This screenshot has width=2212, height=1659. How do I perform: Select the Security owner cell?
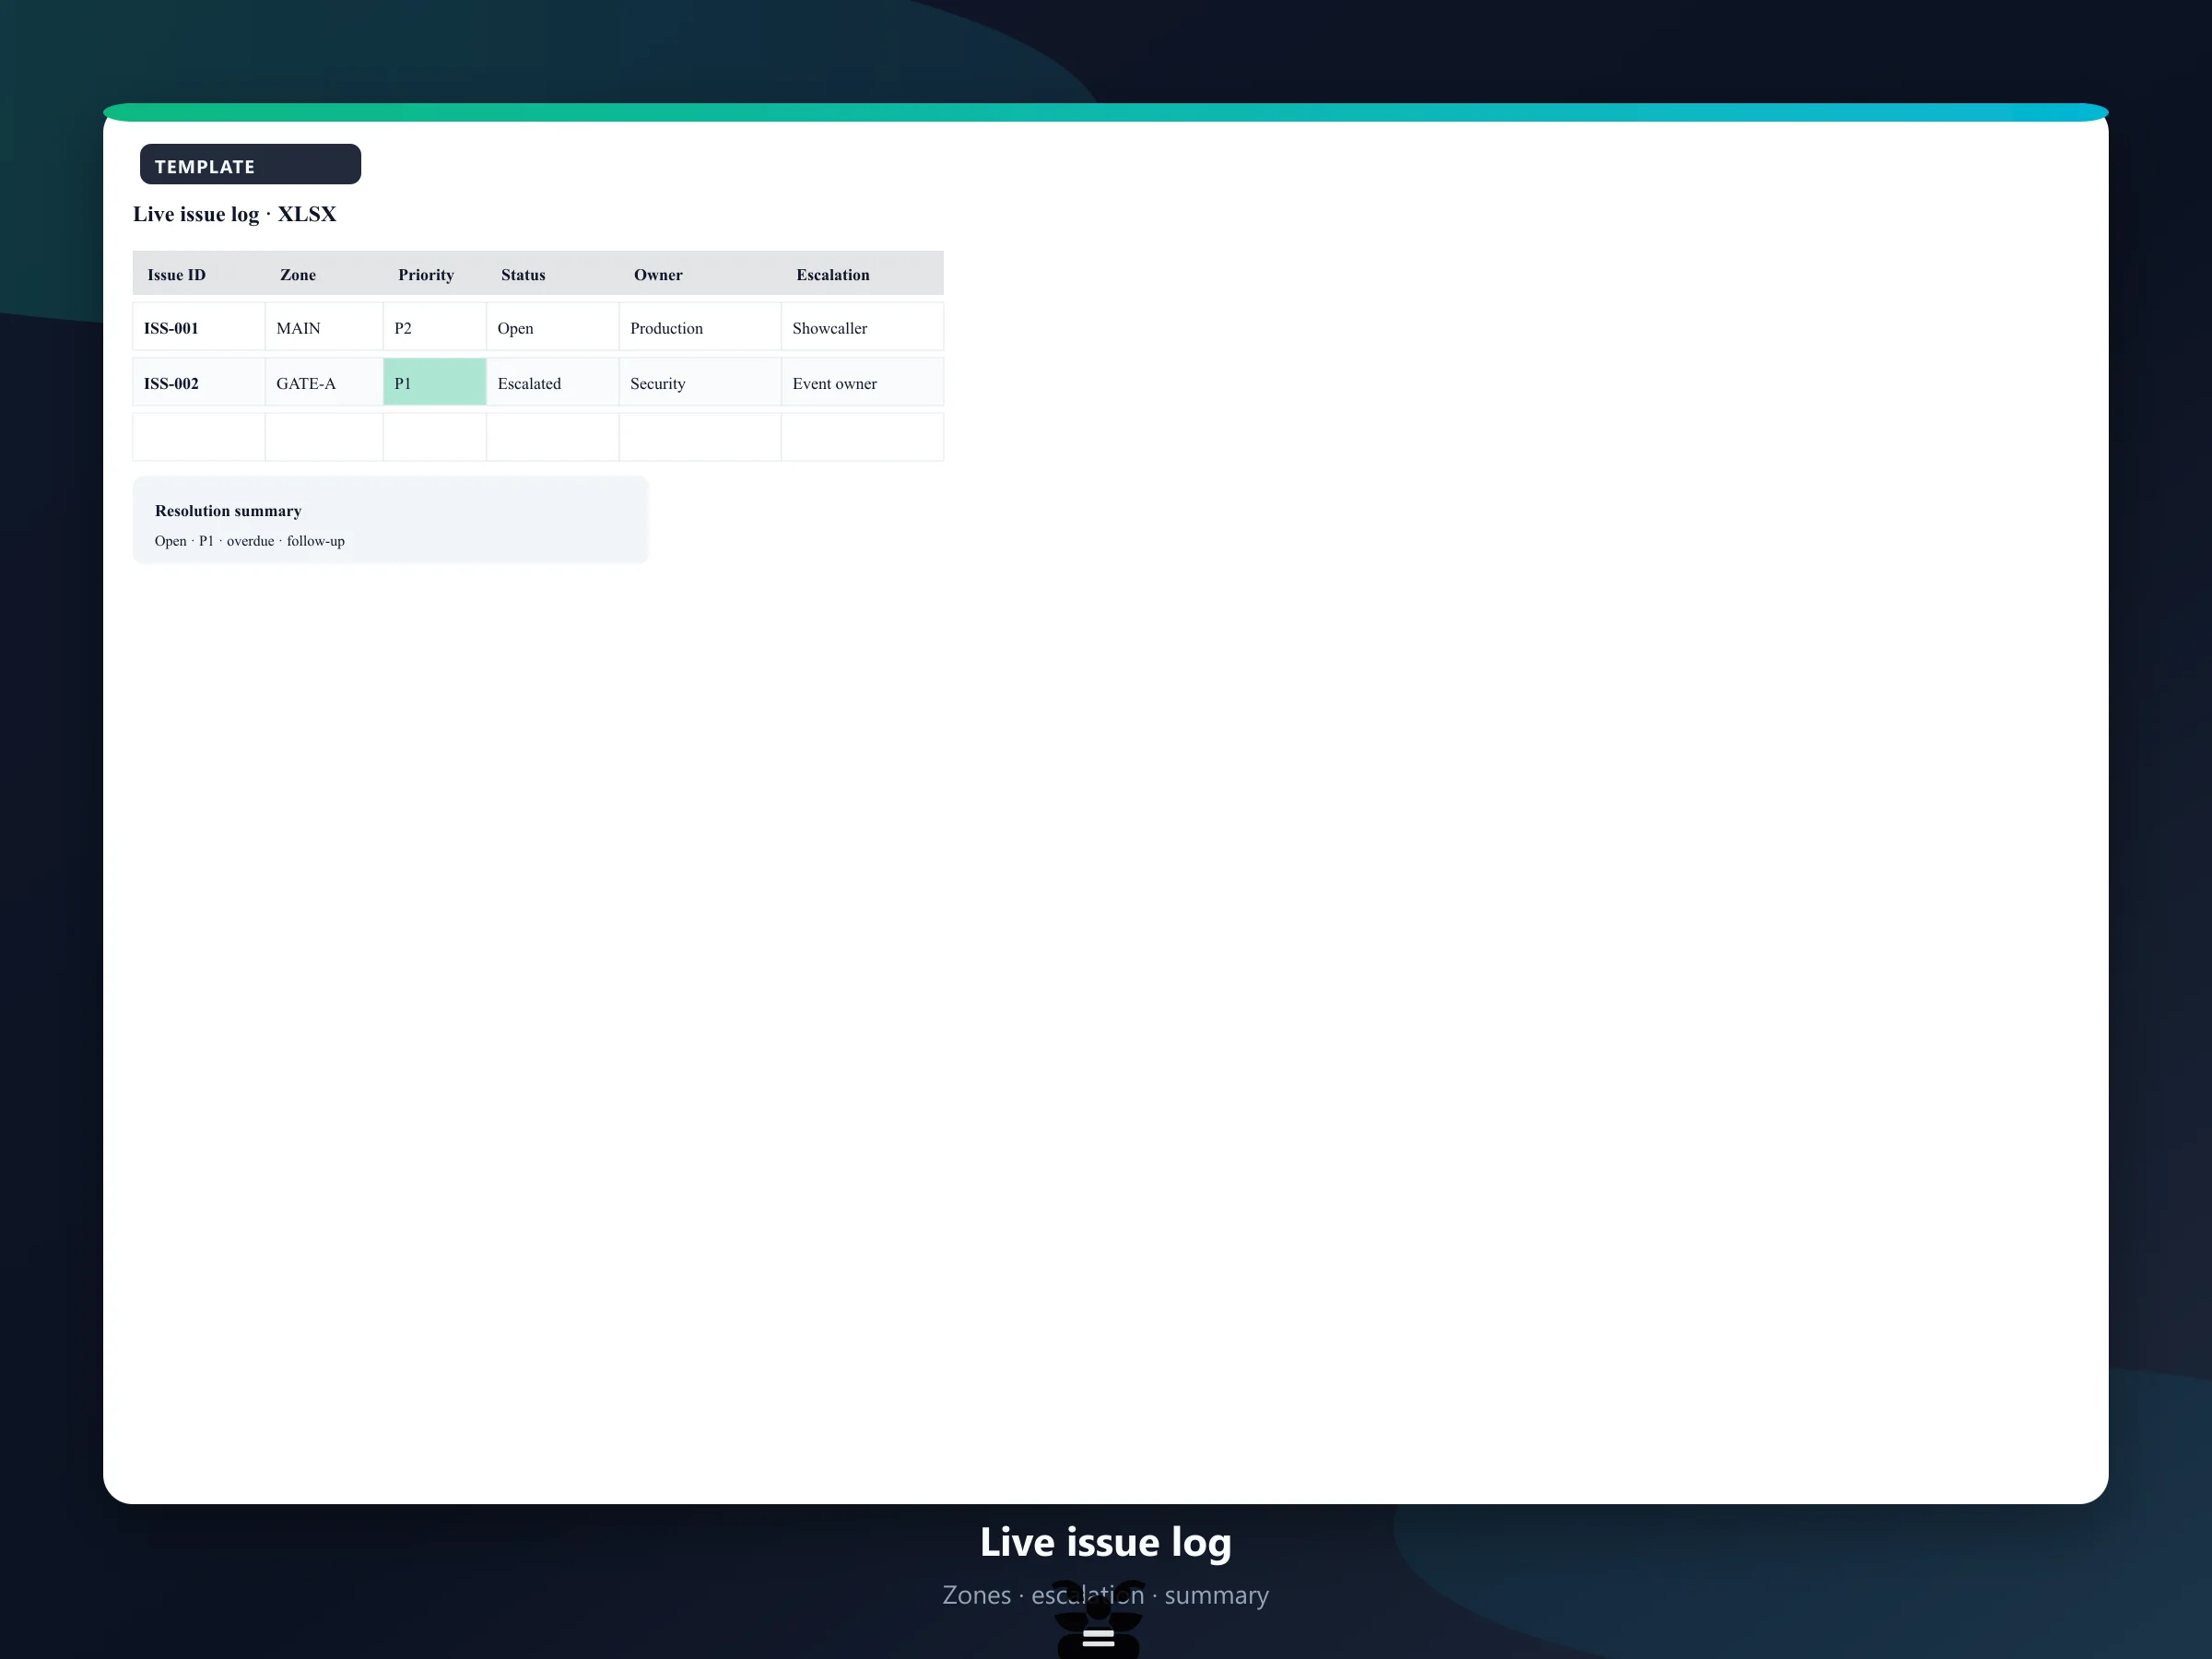700,382
